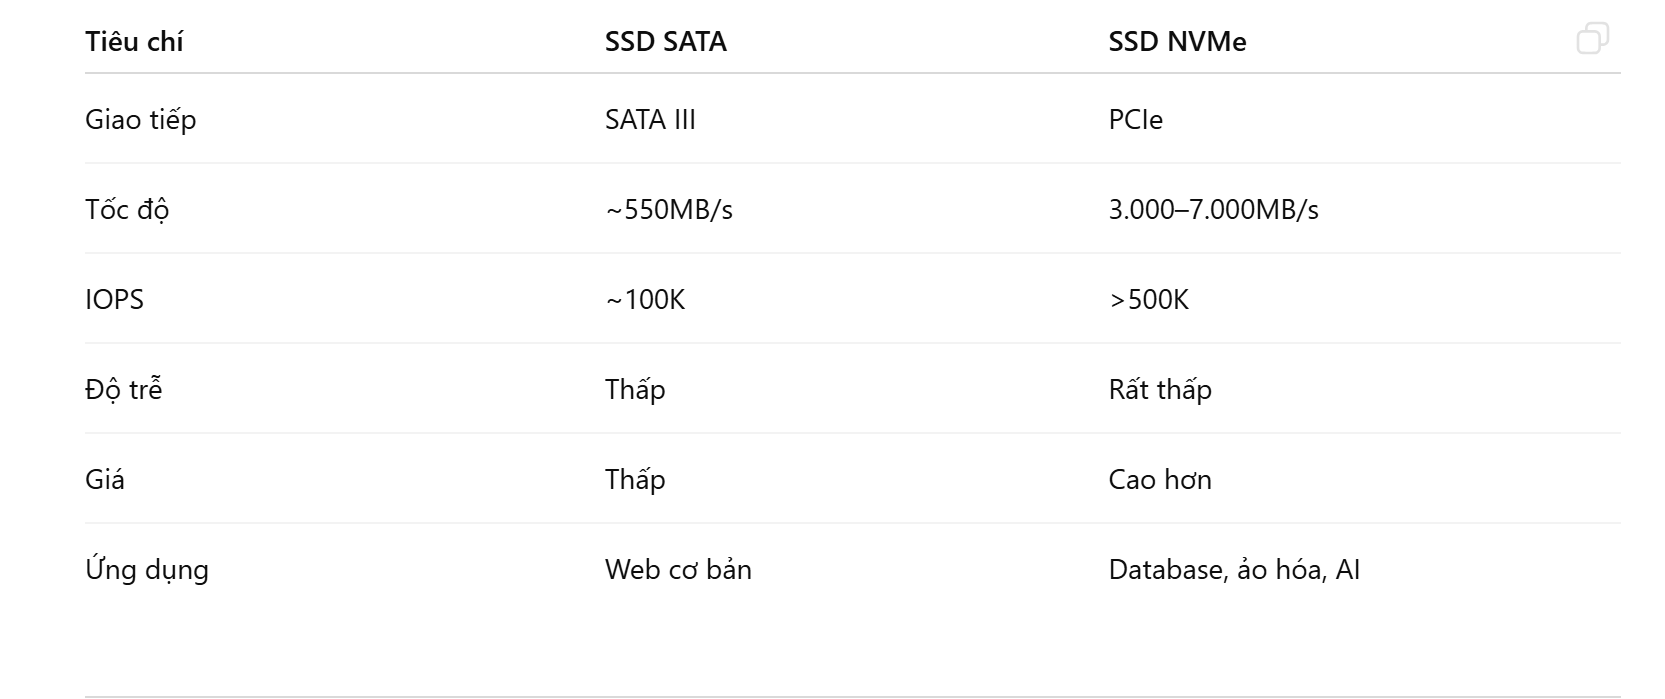Select the "Giao tiếp" row label

point(140,120)
